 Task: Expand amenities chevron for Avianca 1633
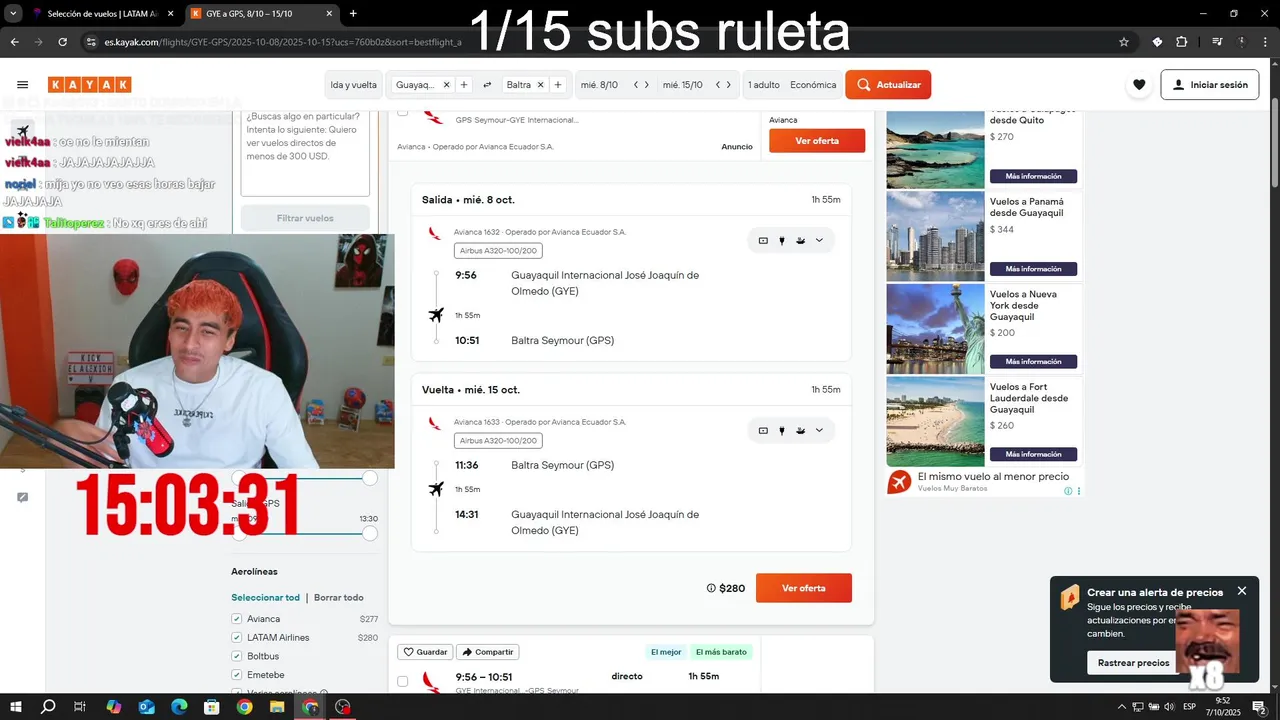coord(819,430)
